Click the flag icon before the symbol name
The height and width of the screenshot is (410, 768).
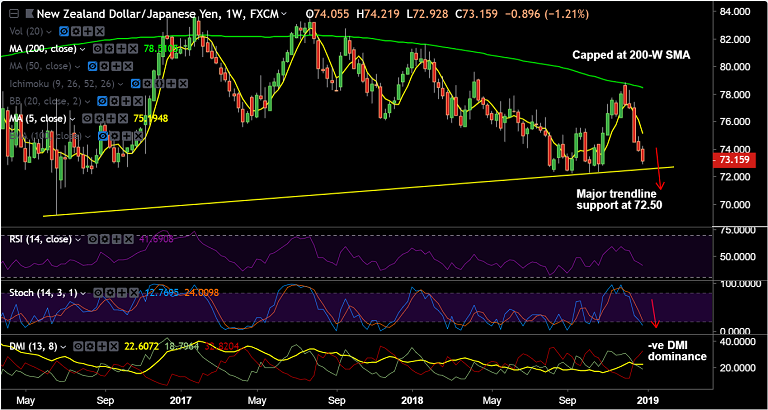[x=30, y=13]
